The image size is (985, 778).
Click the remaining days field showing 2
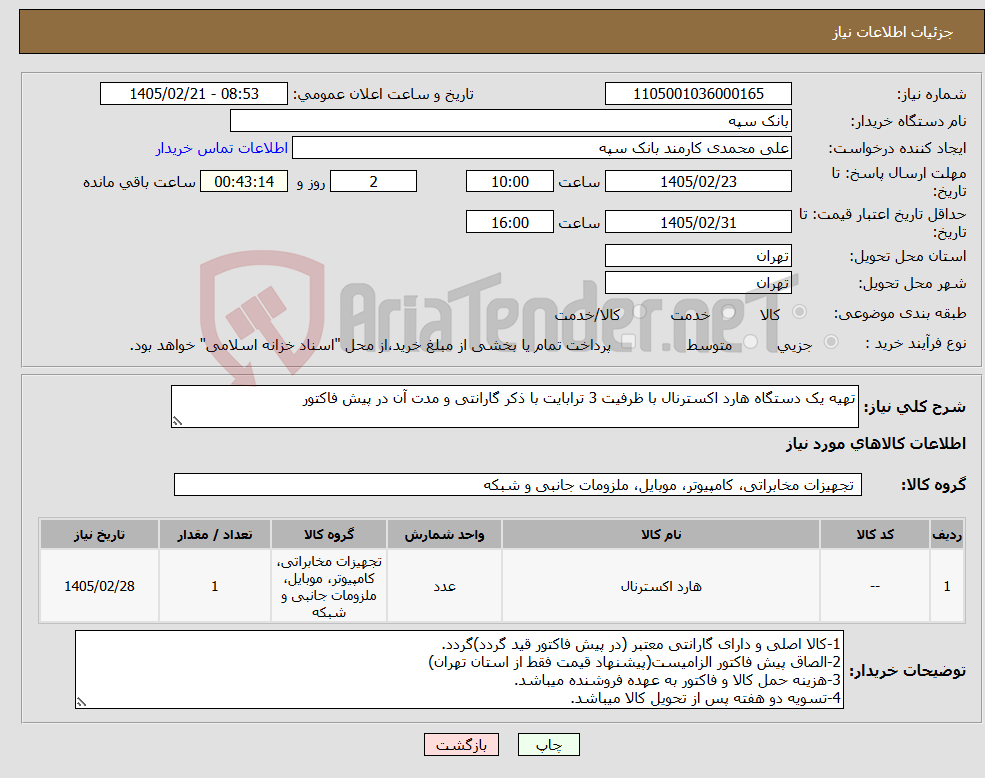tap(373, 182)
